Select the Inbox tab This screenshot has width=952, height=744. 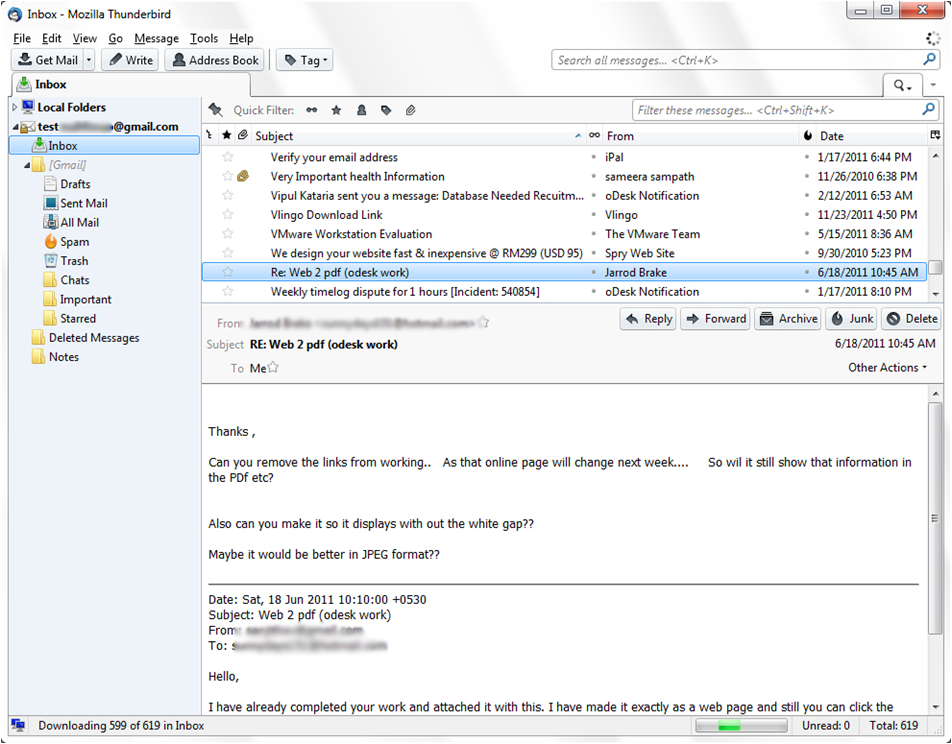coord(131,84)
